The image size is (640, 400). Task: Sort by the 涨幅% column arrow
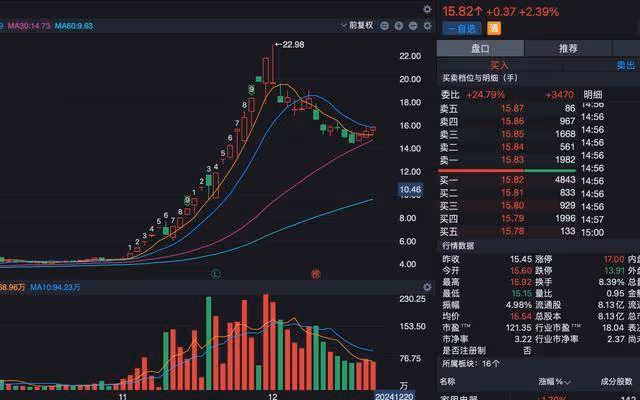coord(567,382)
